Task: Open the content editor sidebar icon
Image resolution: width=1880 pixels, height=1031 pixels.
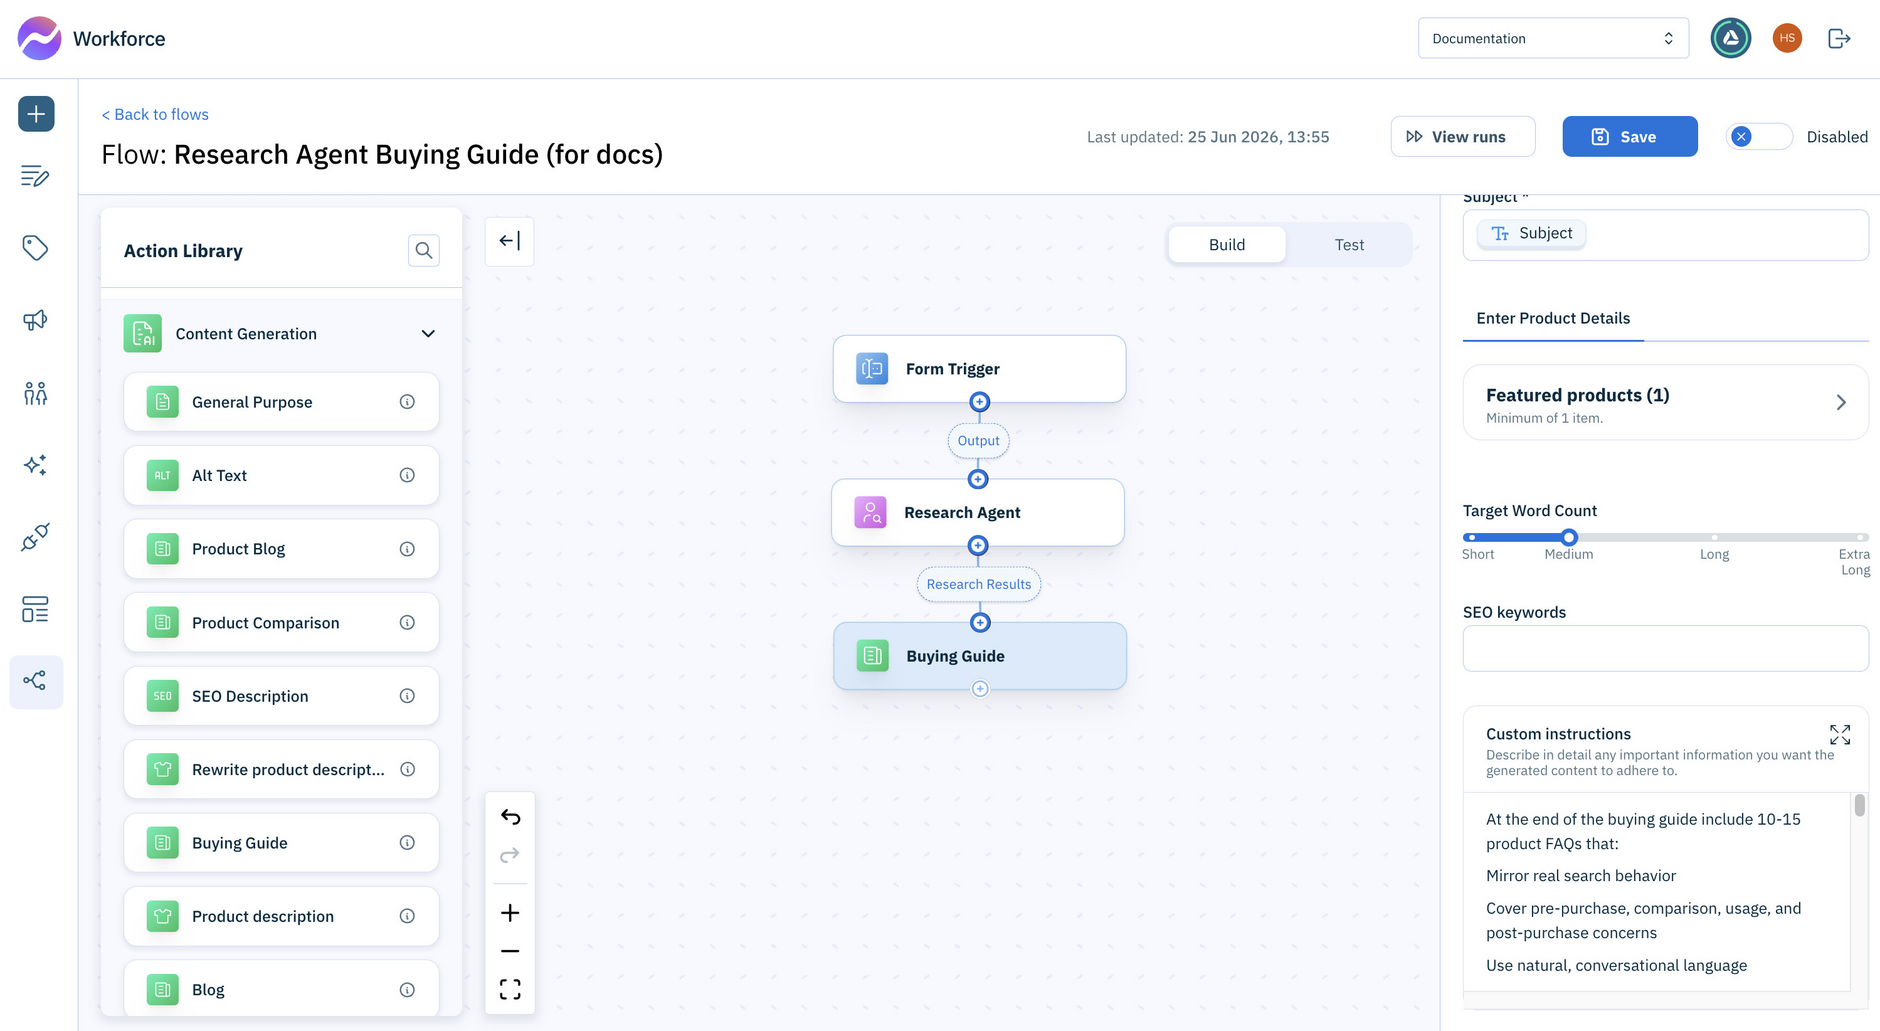Action: (36, 176)
